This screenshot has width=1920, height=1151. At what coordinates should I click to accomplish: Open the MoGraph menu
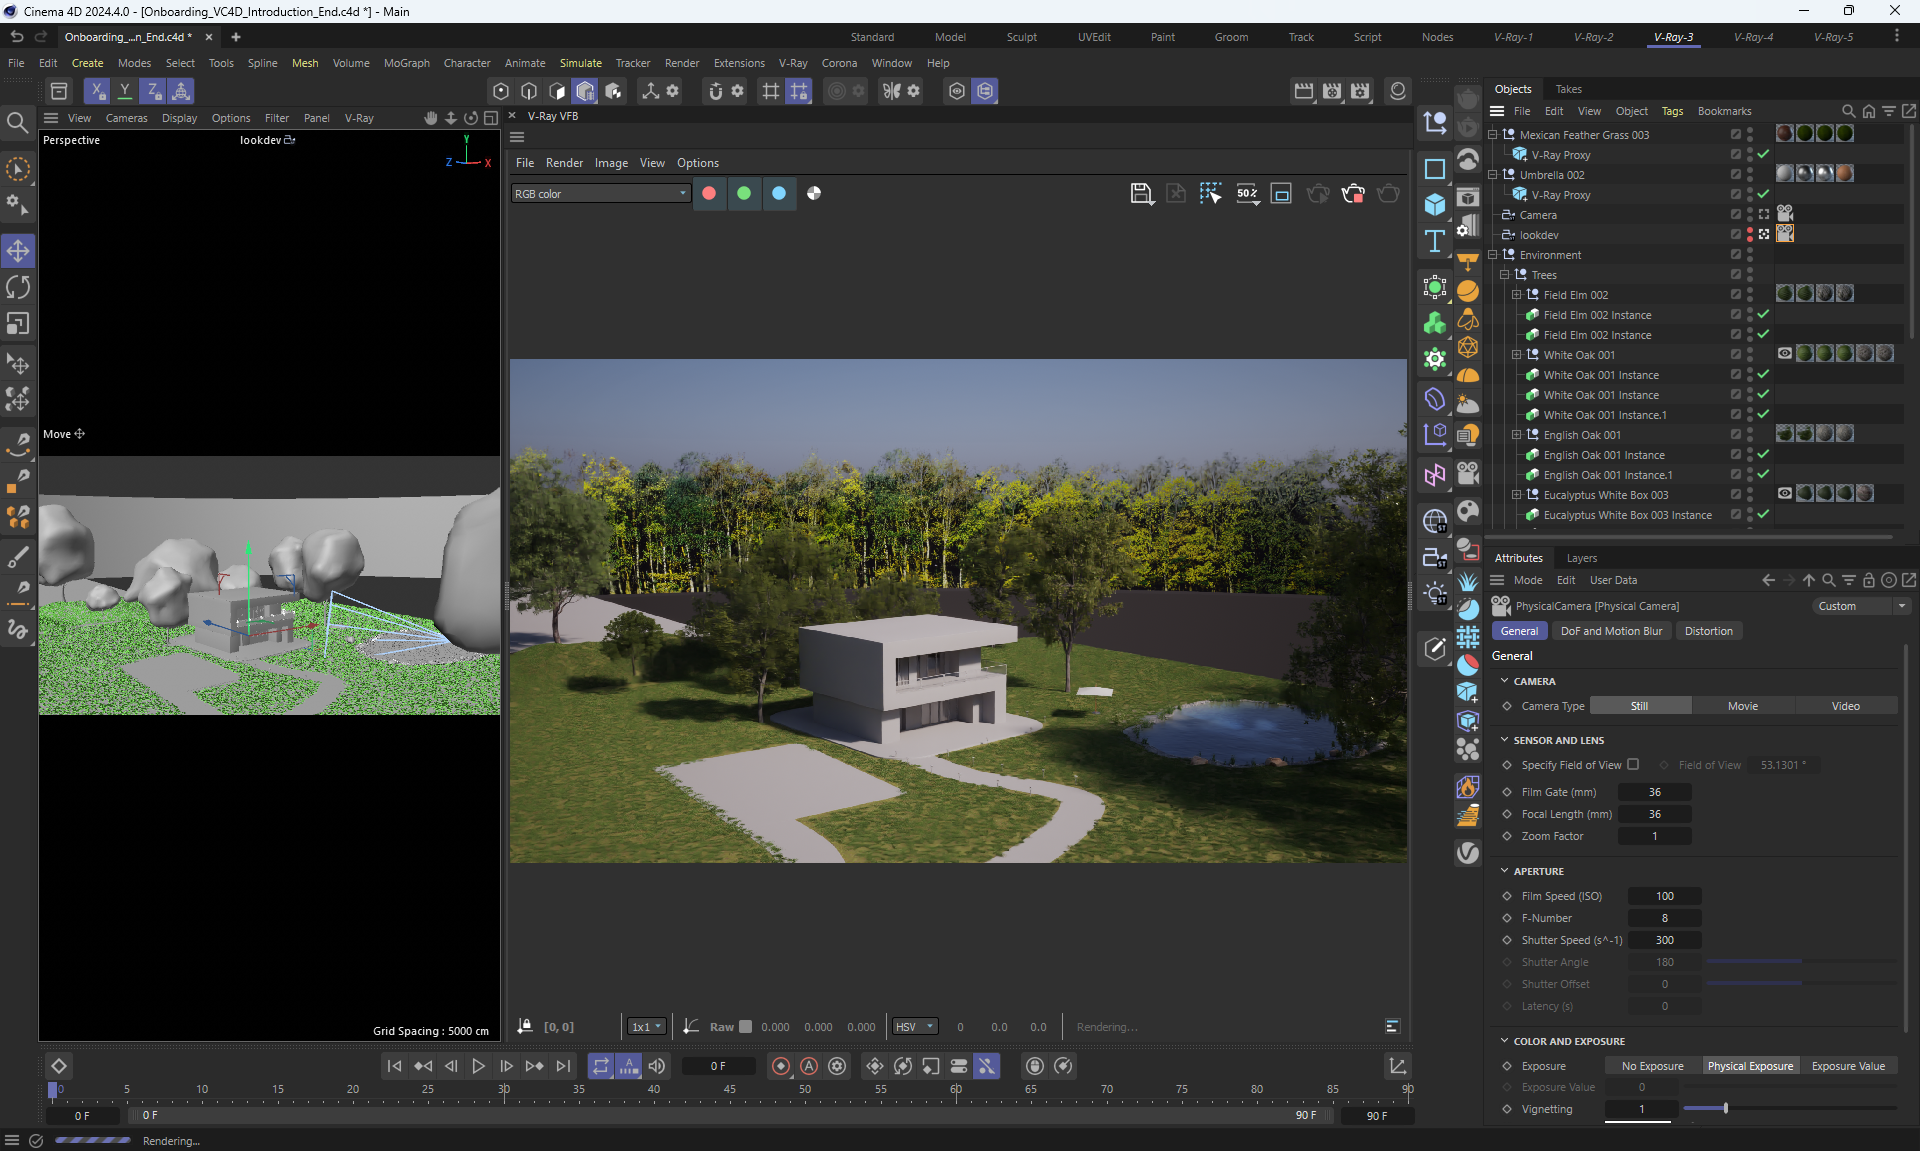coord(406,63)
